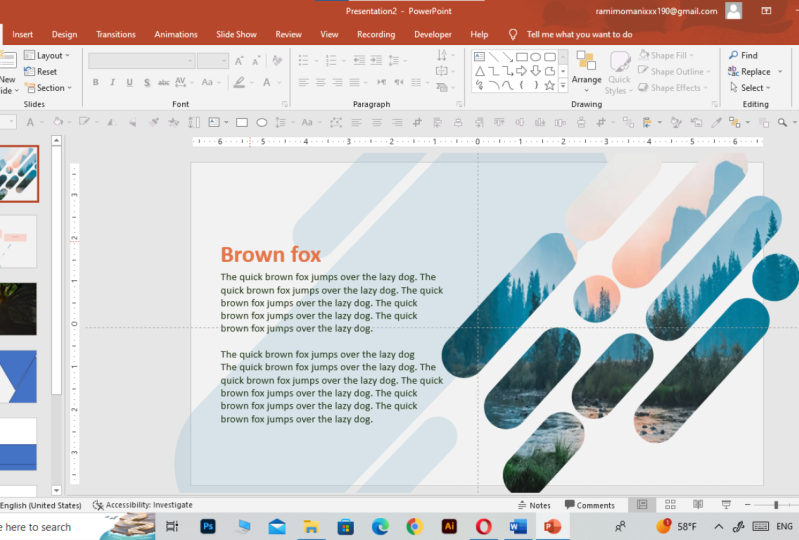Open Word from the taskbar
This screenshot has width=799, height=540.
tap(518, 526)
